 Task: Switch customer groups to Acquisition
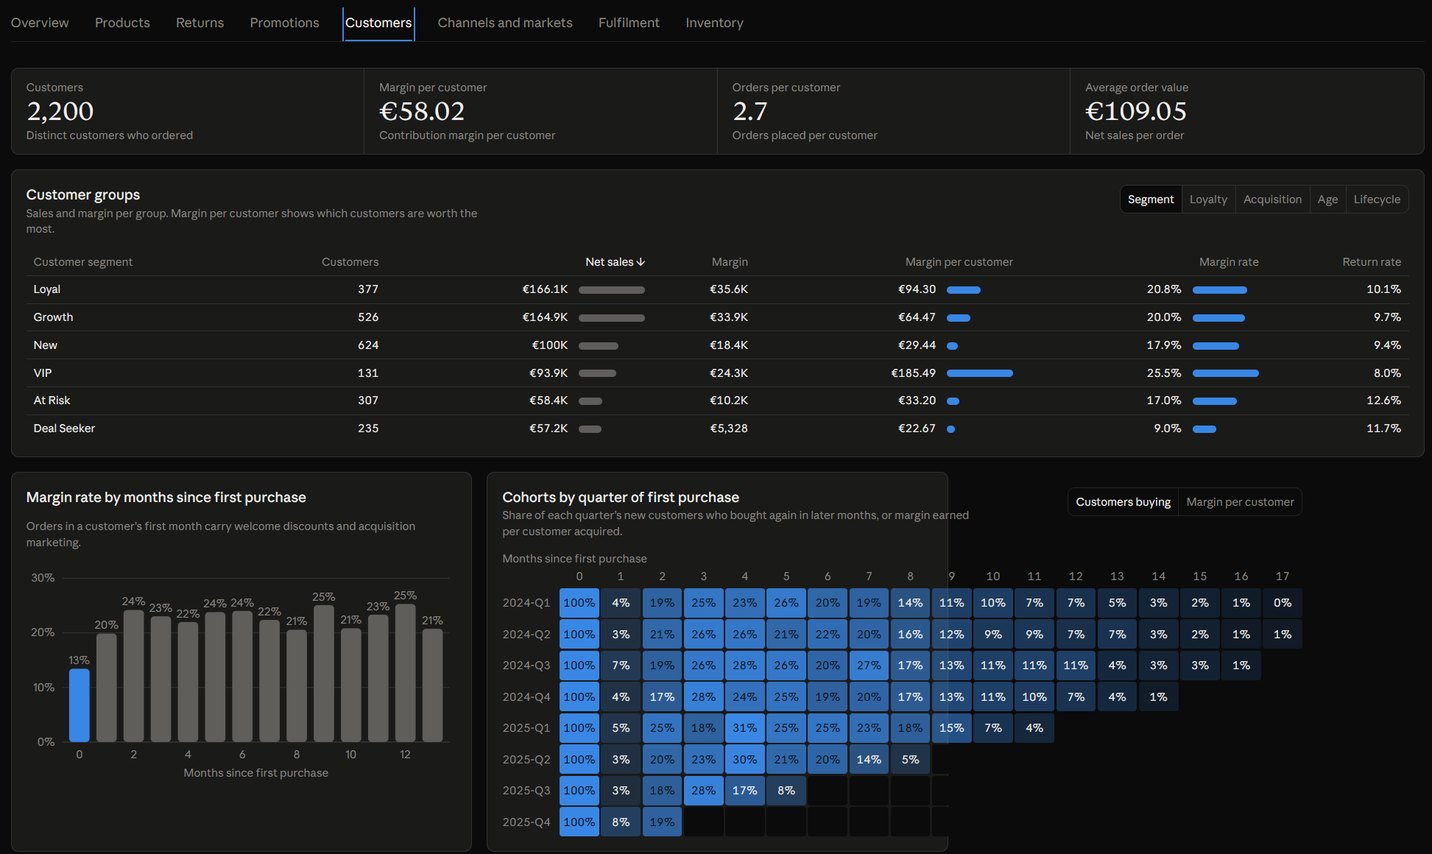1272,199
